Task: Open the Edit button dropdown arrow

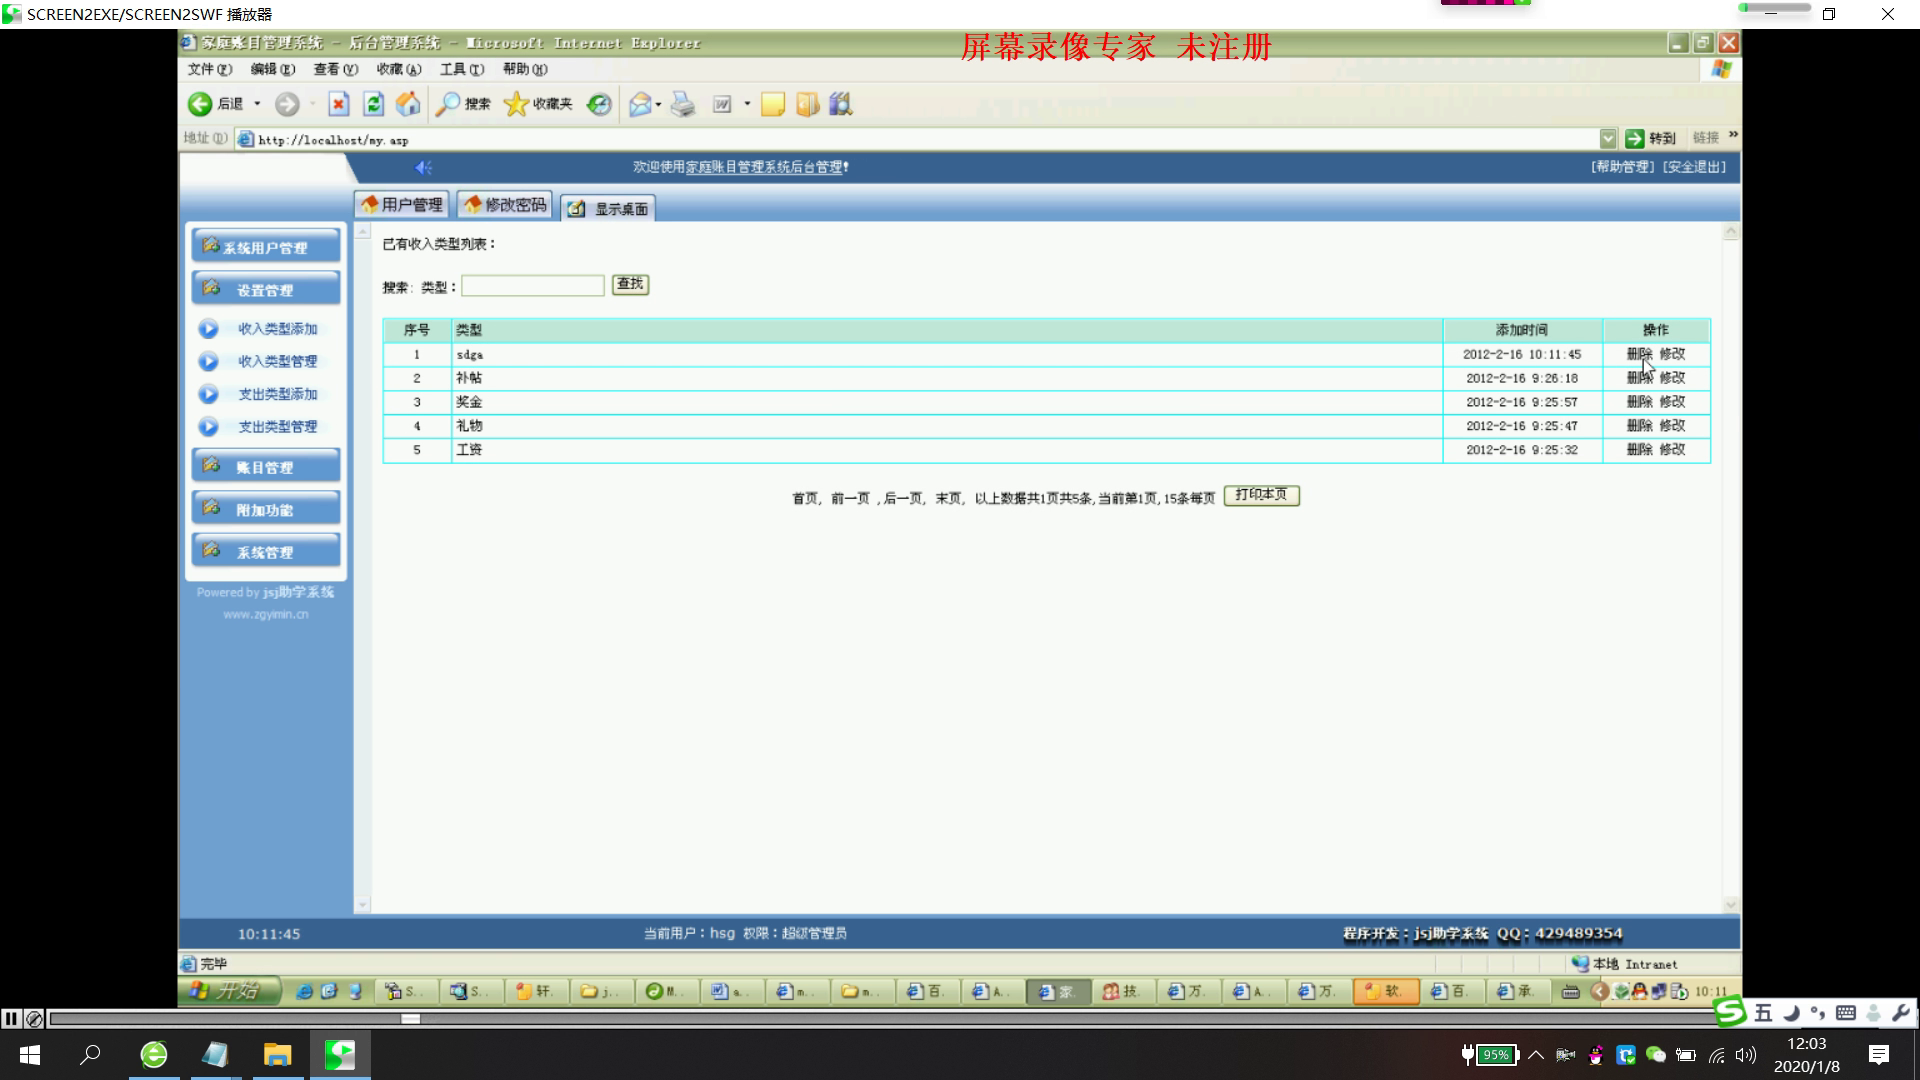Action: coord(747,104)
